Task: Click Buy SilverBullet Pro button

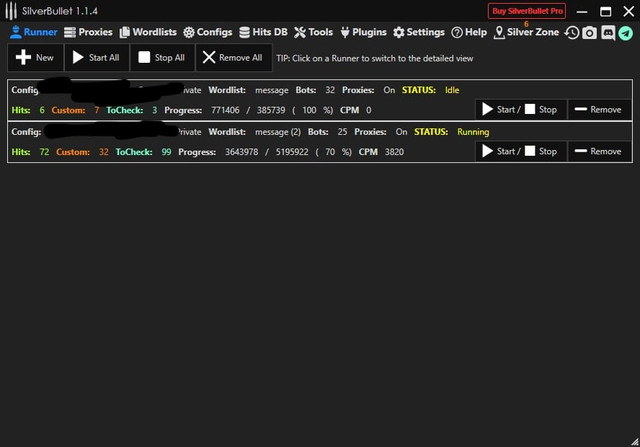Action: coord(527,11)
